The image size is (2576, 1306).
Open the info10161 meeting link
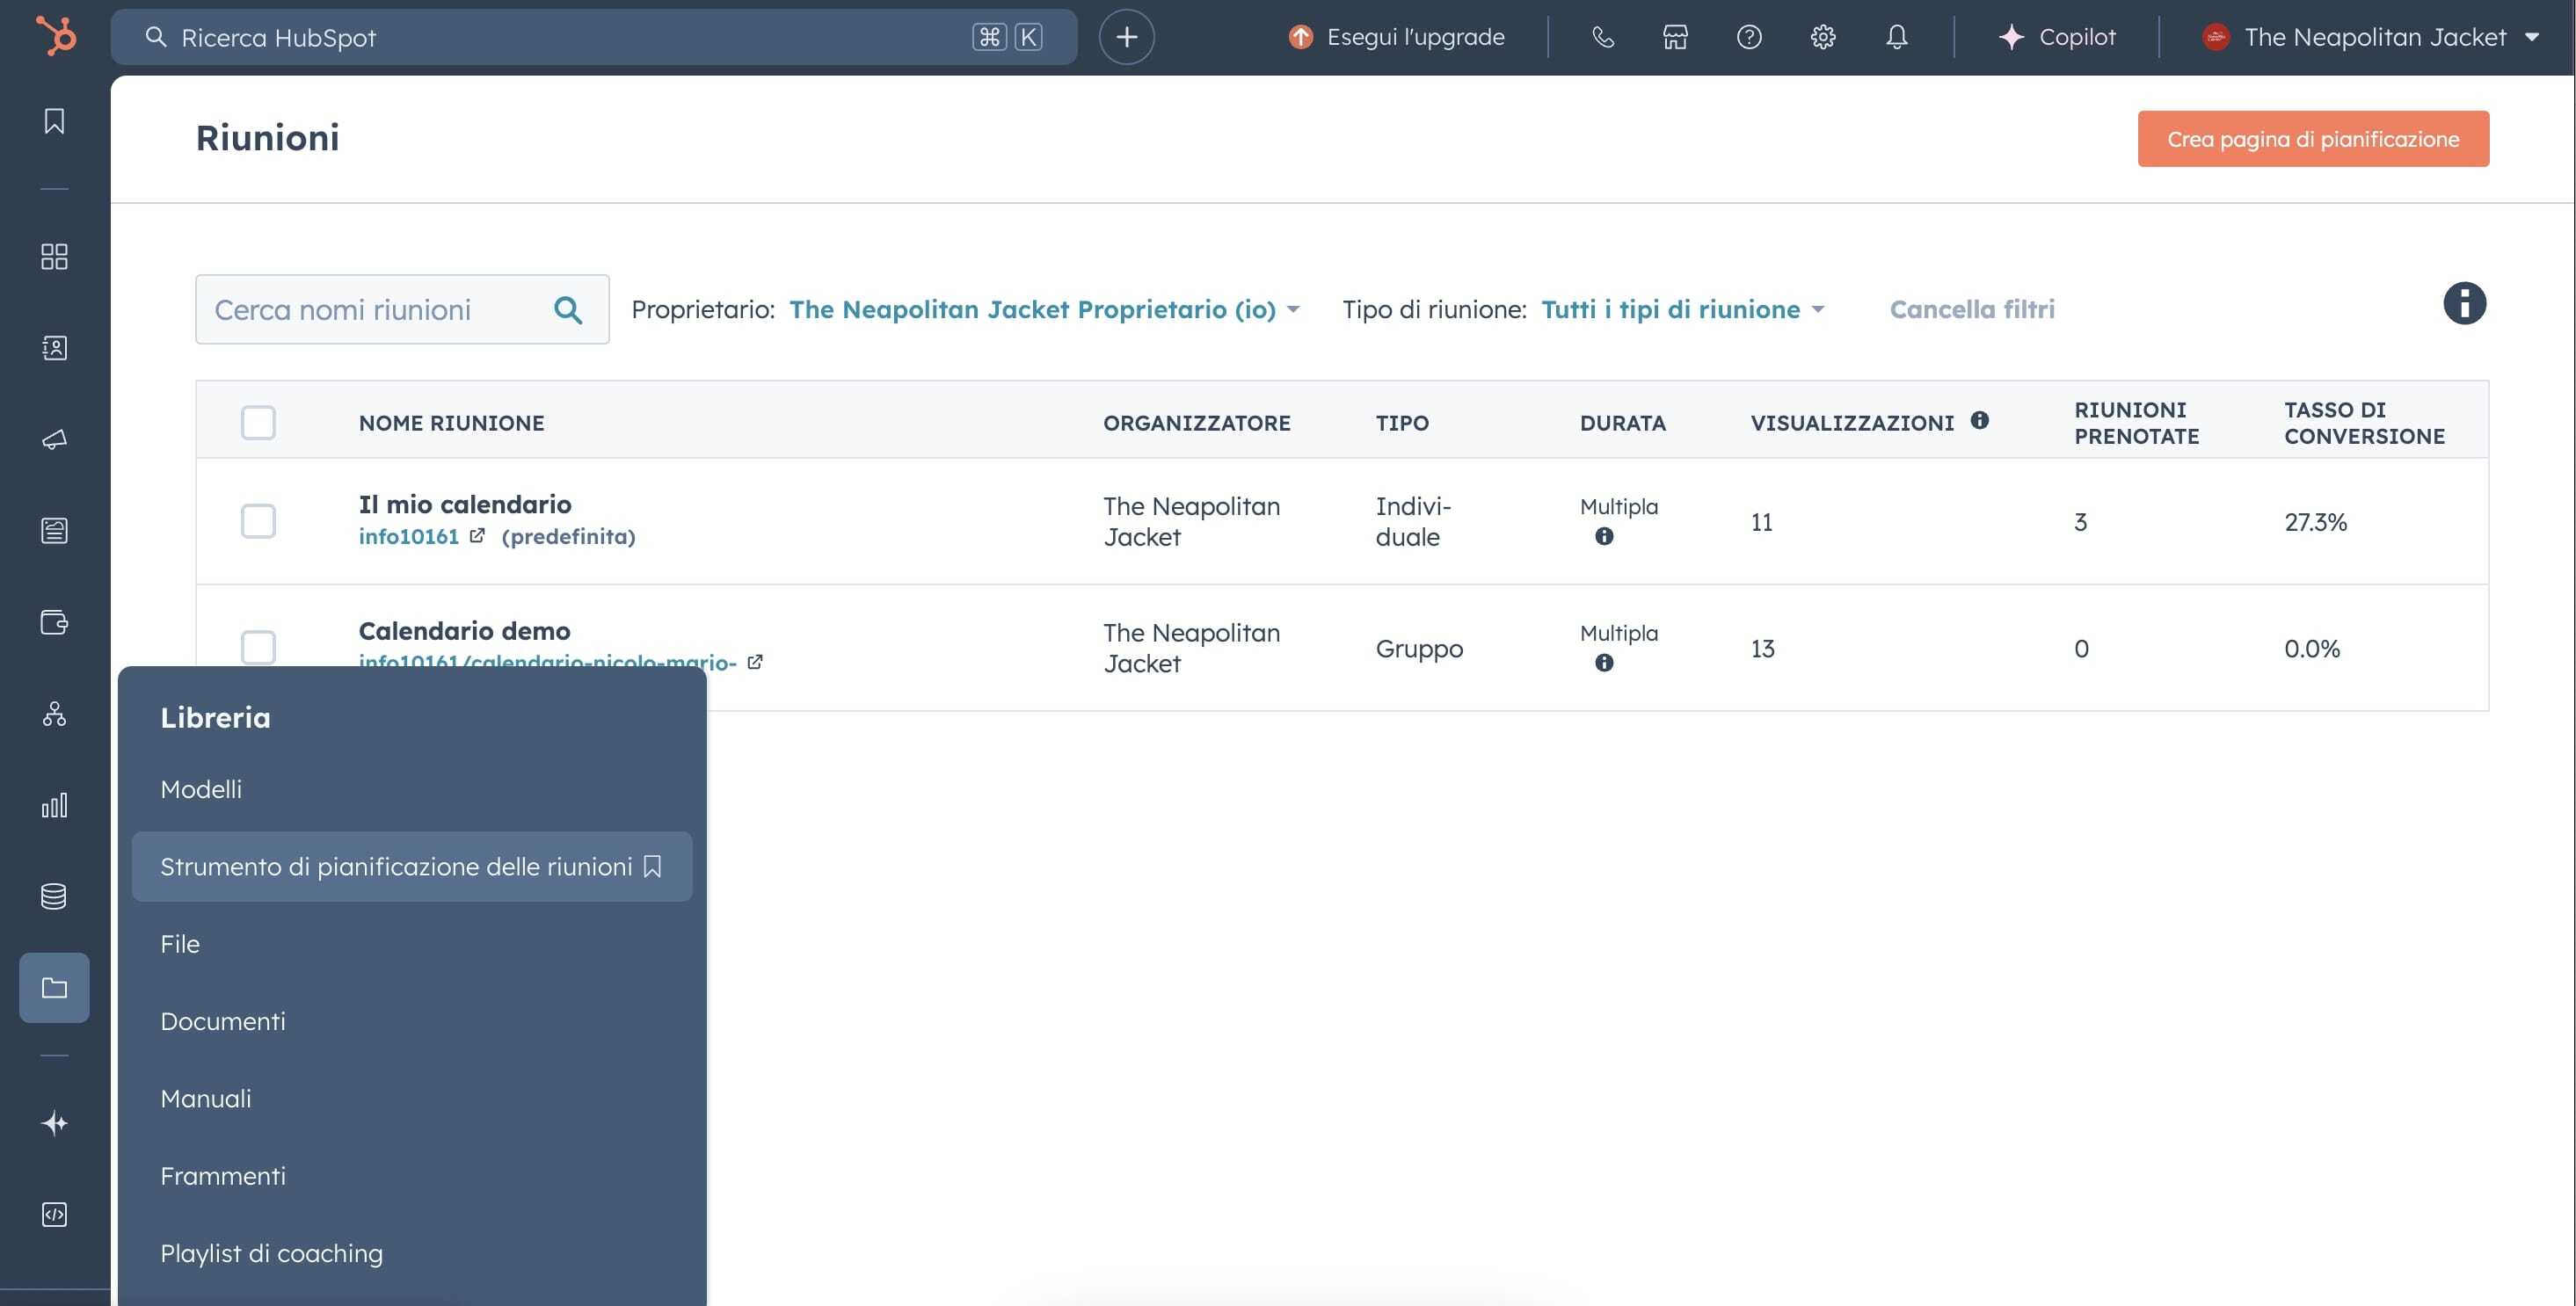click(409, 536)
